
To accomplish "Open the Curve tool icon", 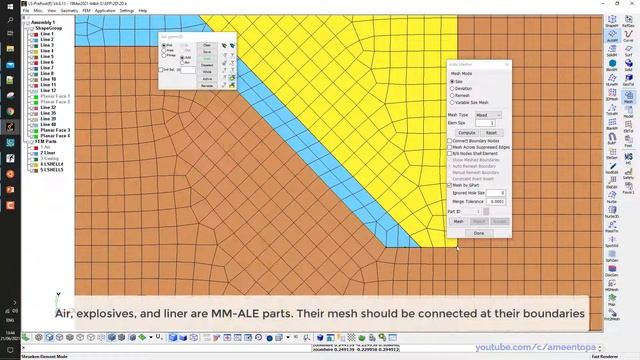I will 629,36.
